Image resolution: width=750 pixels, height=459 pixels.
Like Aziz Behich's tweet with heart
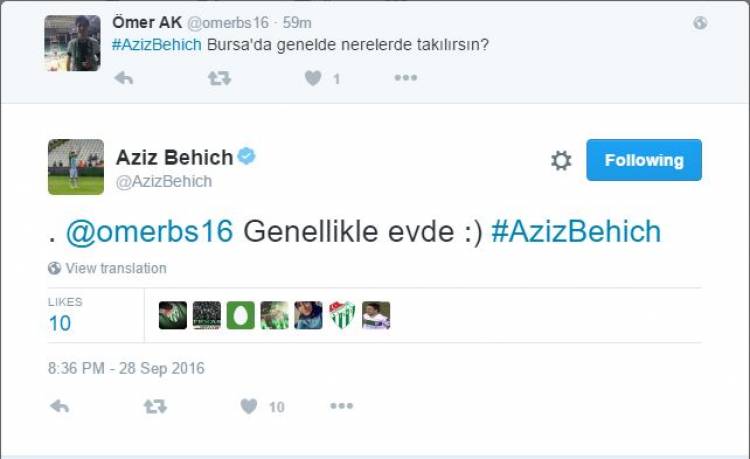(x=249, y=406)
